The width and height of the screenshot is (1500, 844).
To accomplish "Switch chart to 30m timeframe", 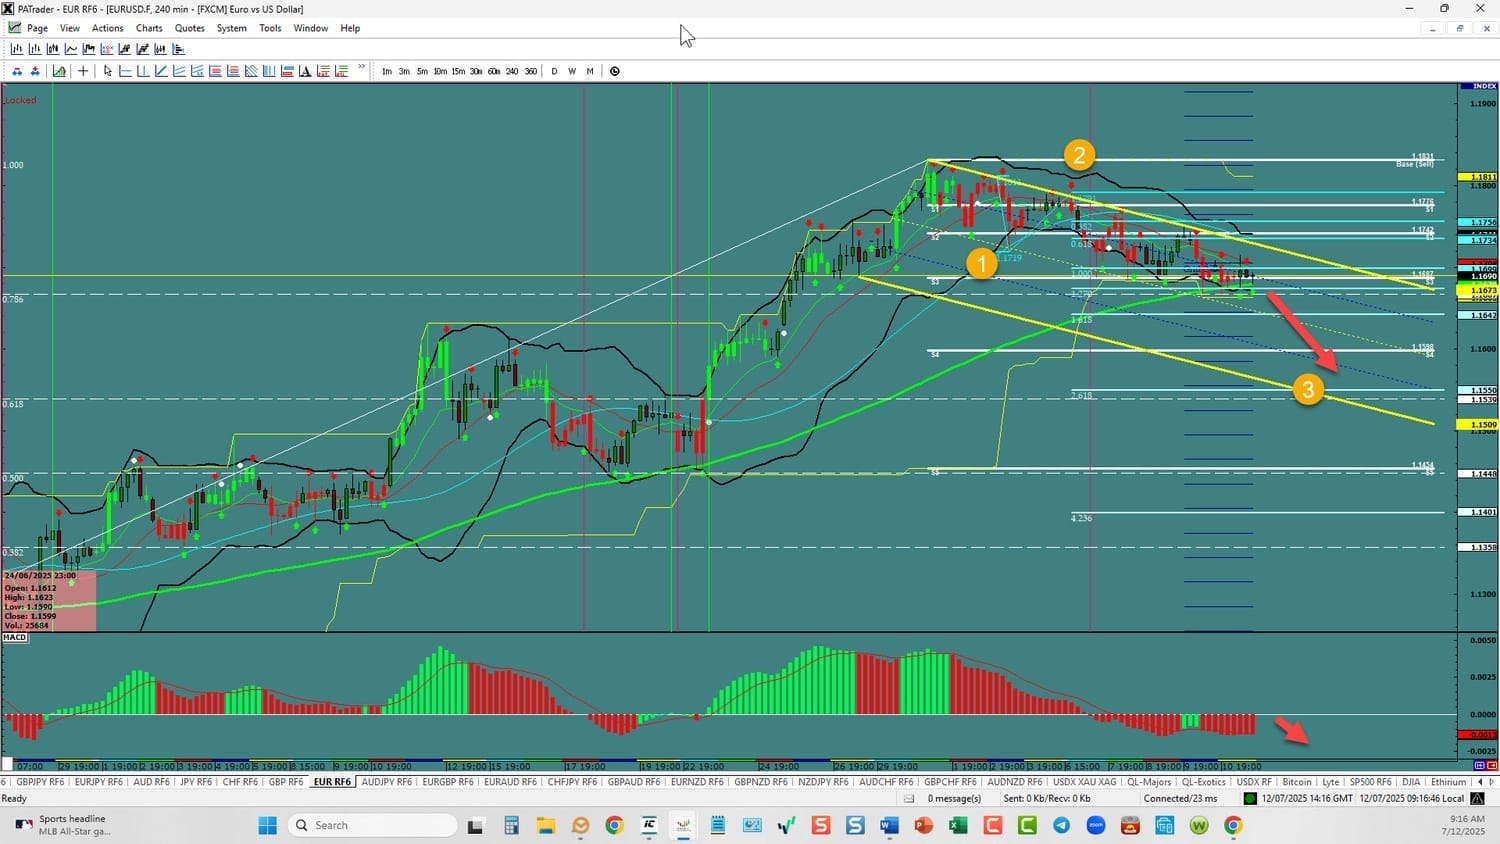I will pos(476,71).
